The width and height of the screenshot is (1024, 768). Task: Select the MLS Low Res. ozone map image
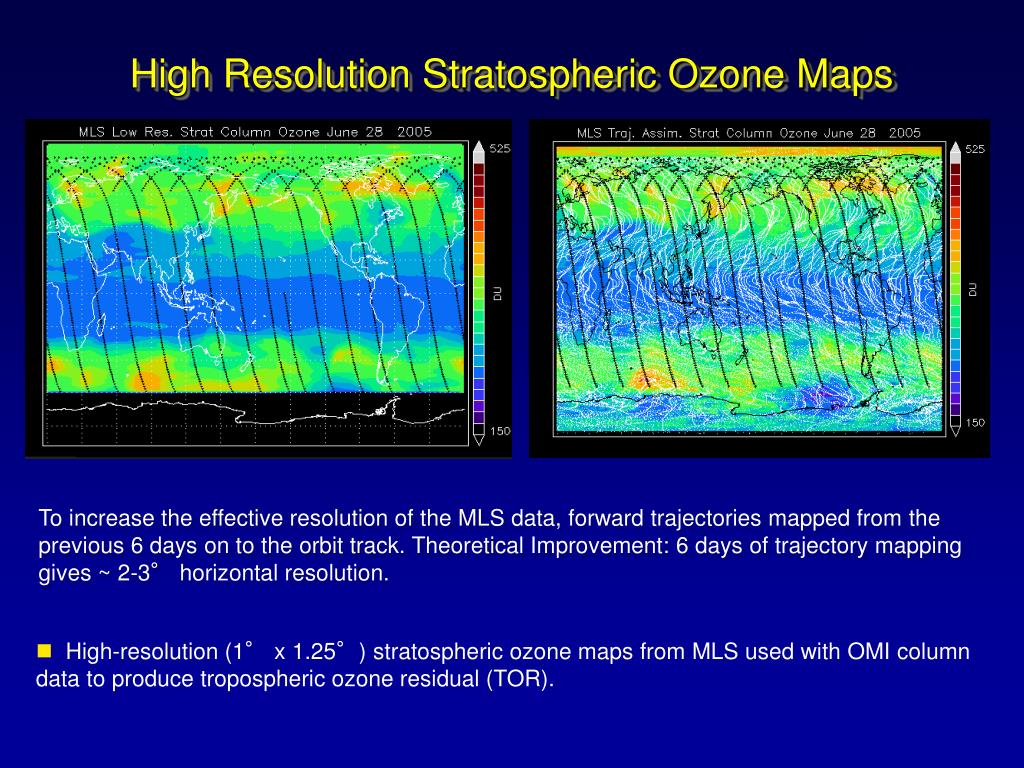[x=268, y=288]
